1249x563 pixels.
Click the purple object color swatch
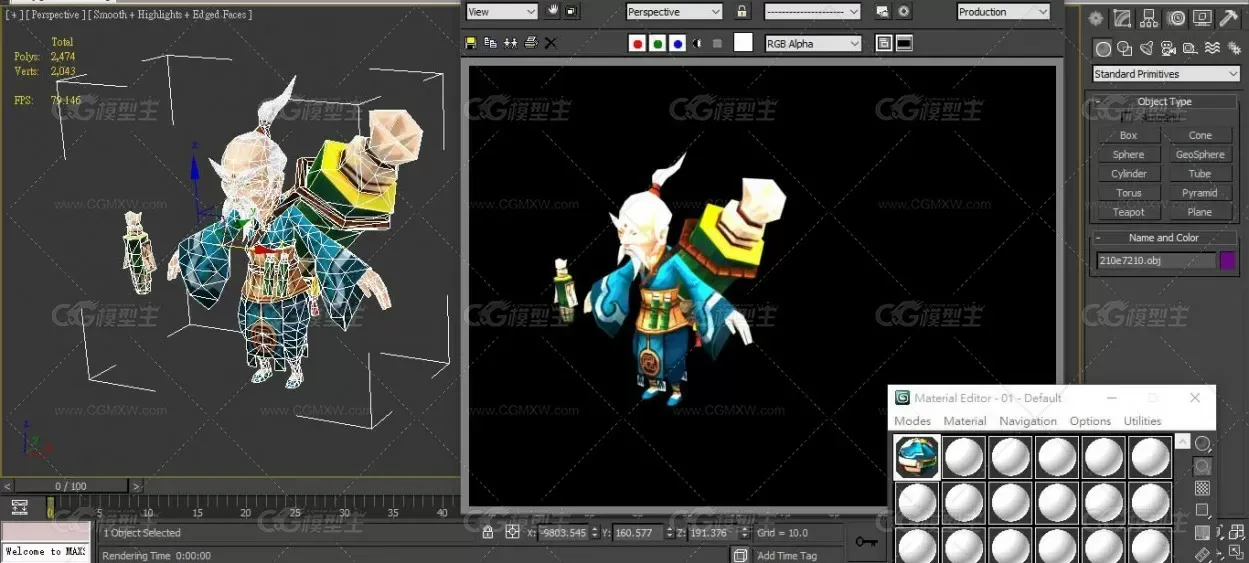pyautogui.click(x=1227, y=260)
